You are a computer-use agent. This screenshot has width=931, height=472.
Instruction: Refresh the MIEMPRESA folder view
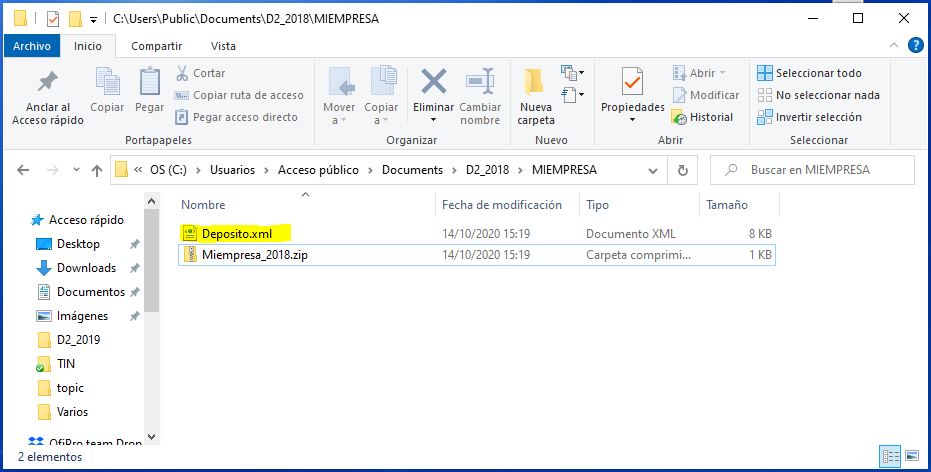tap(683, 170)
